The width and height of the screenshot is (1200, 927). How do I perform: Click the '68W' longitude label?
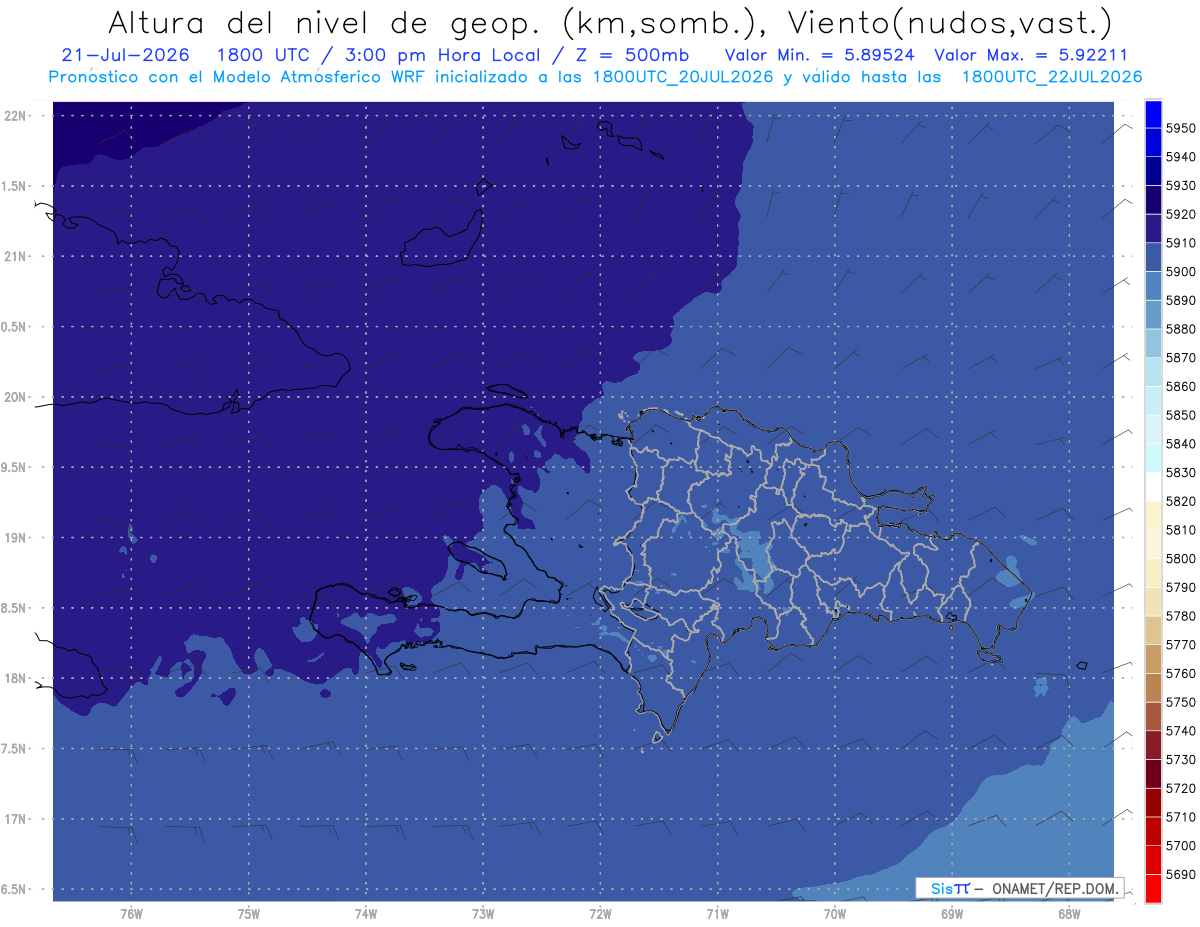(1069, 913)
